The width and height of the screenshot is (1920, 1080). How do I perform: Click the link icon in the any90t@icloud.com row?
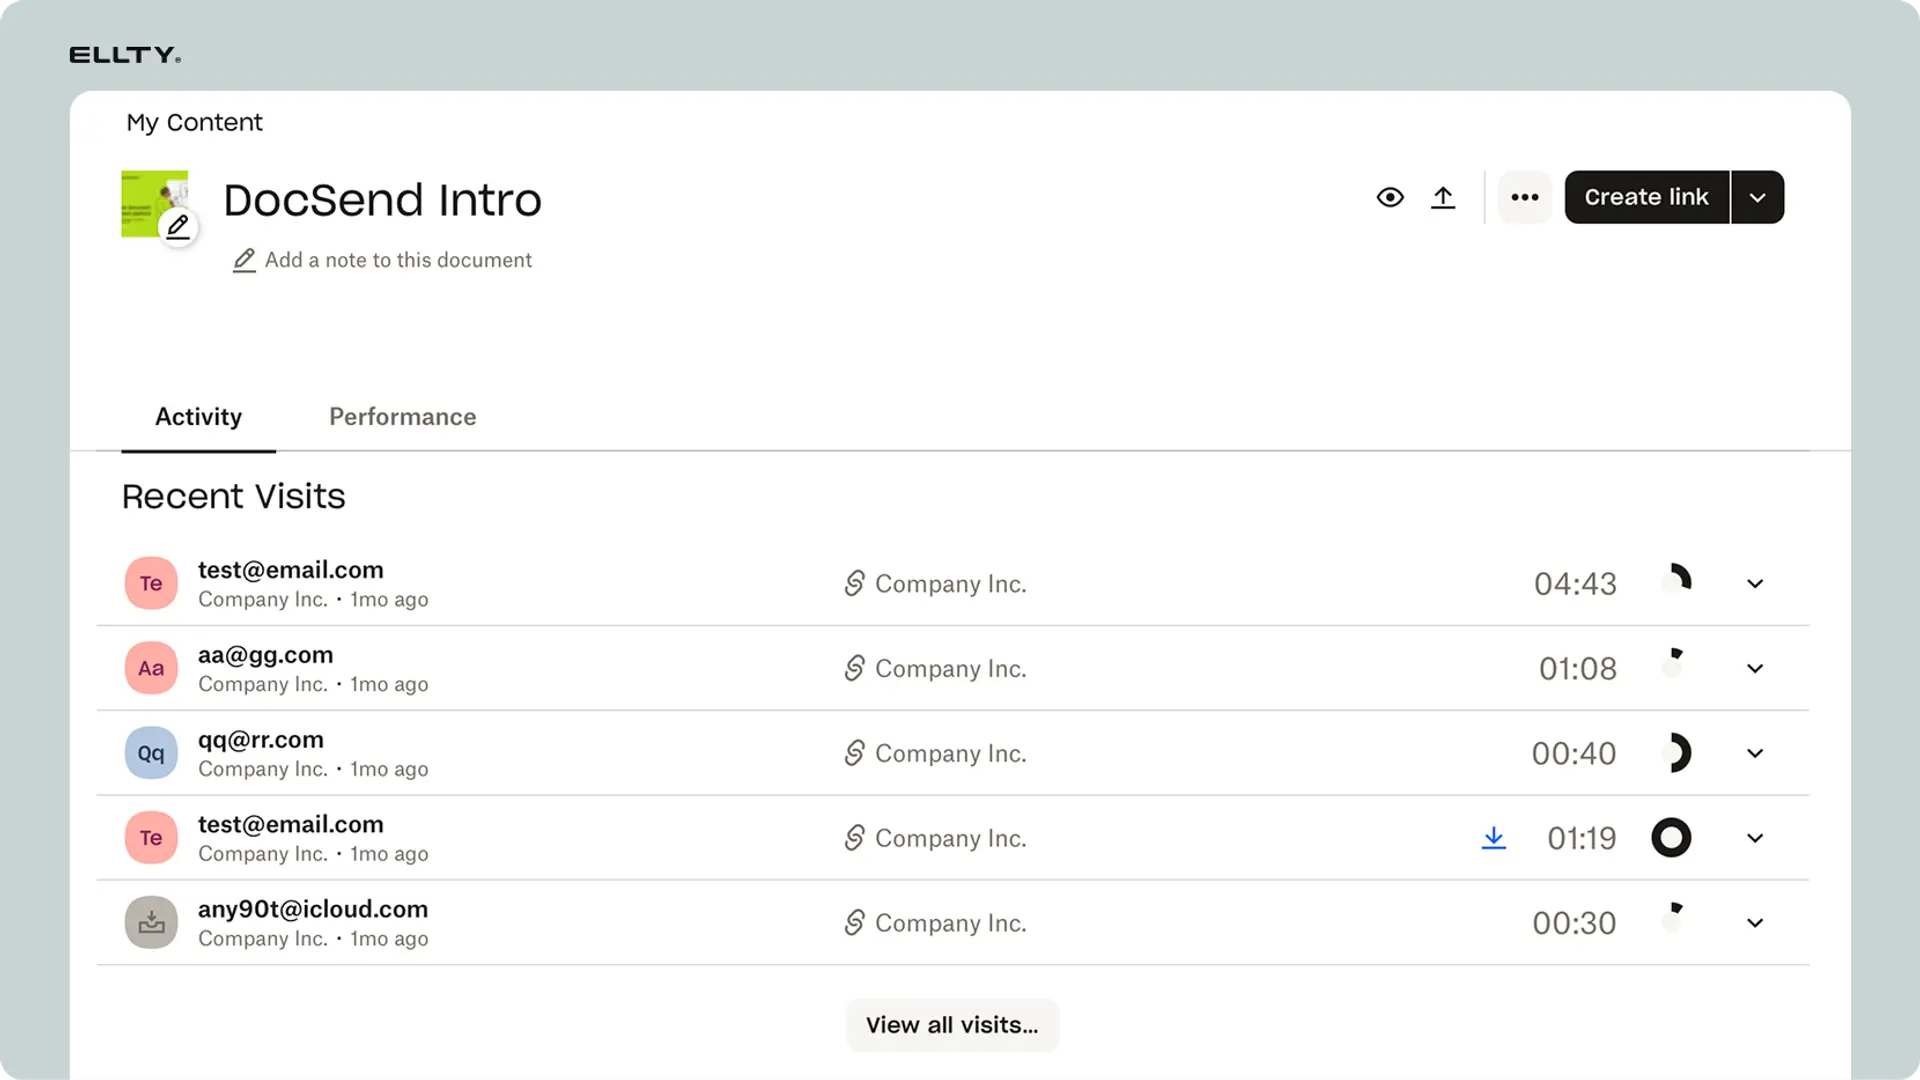854,923
